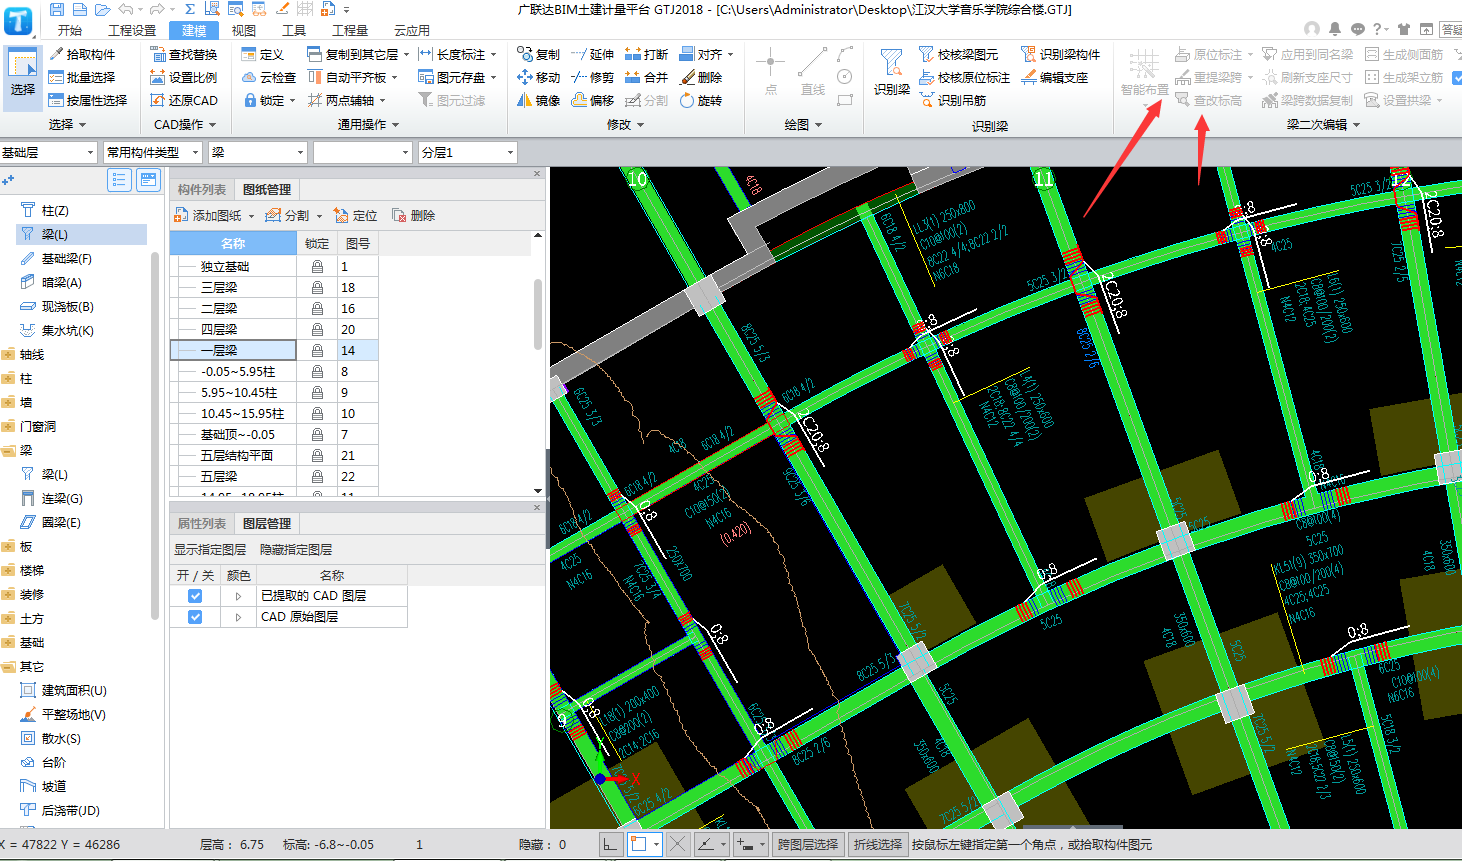Select the 删除 delete tool
The width and height of the screenshot is (1462, 861).
pyautogui.click(x=701, y=77)
